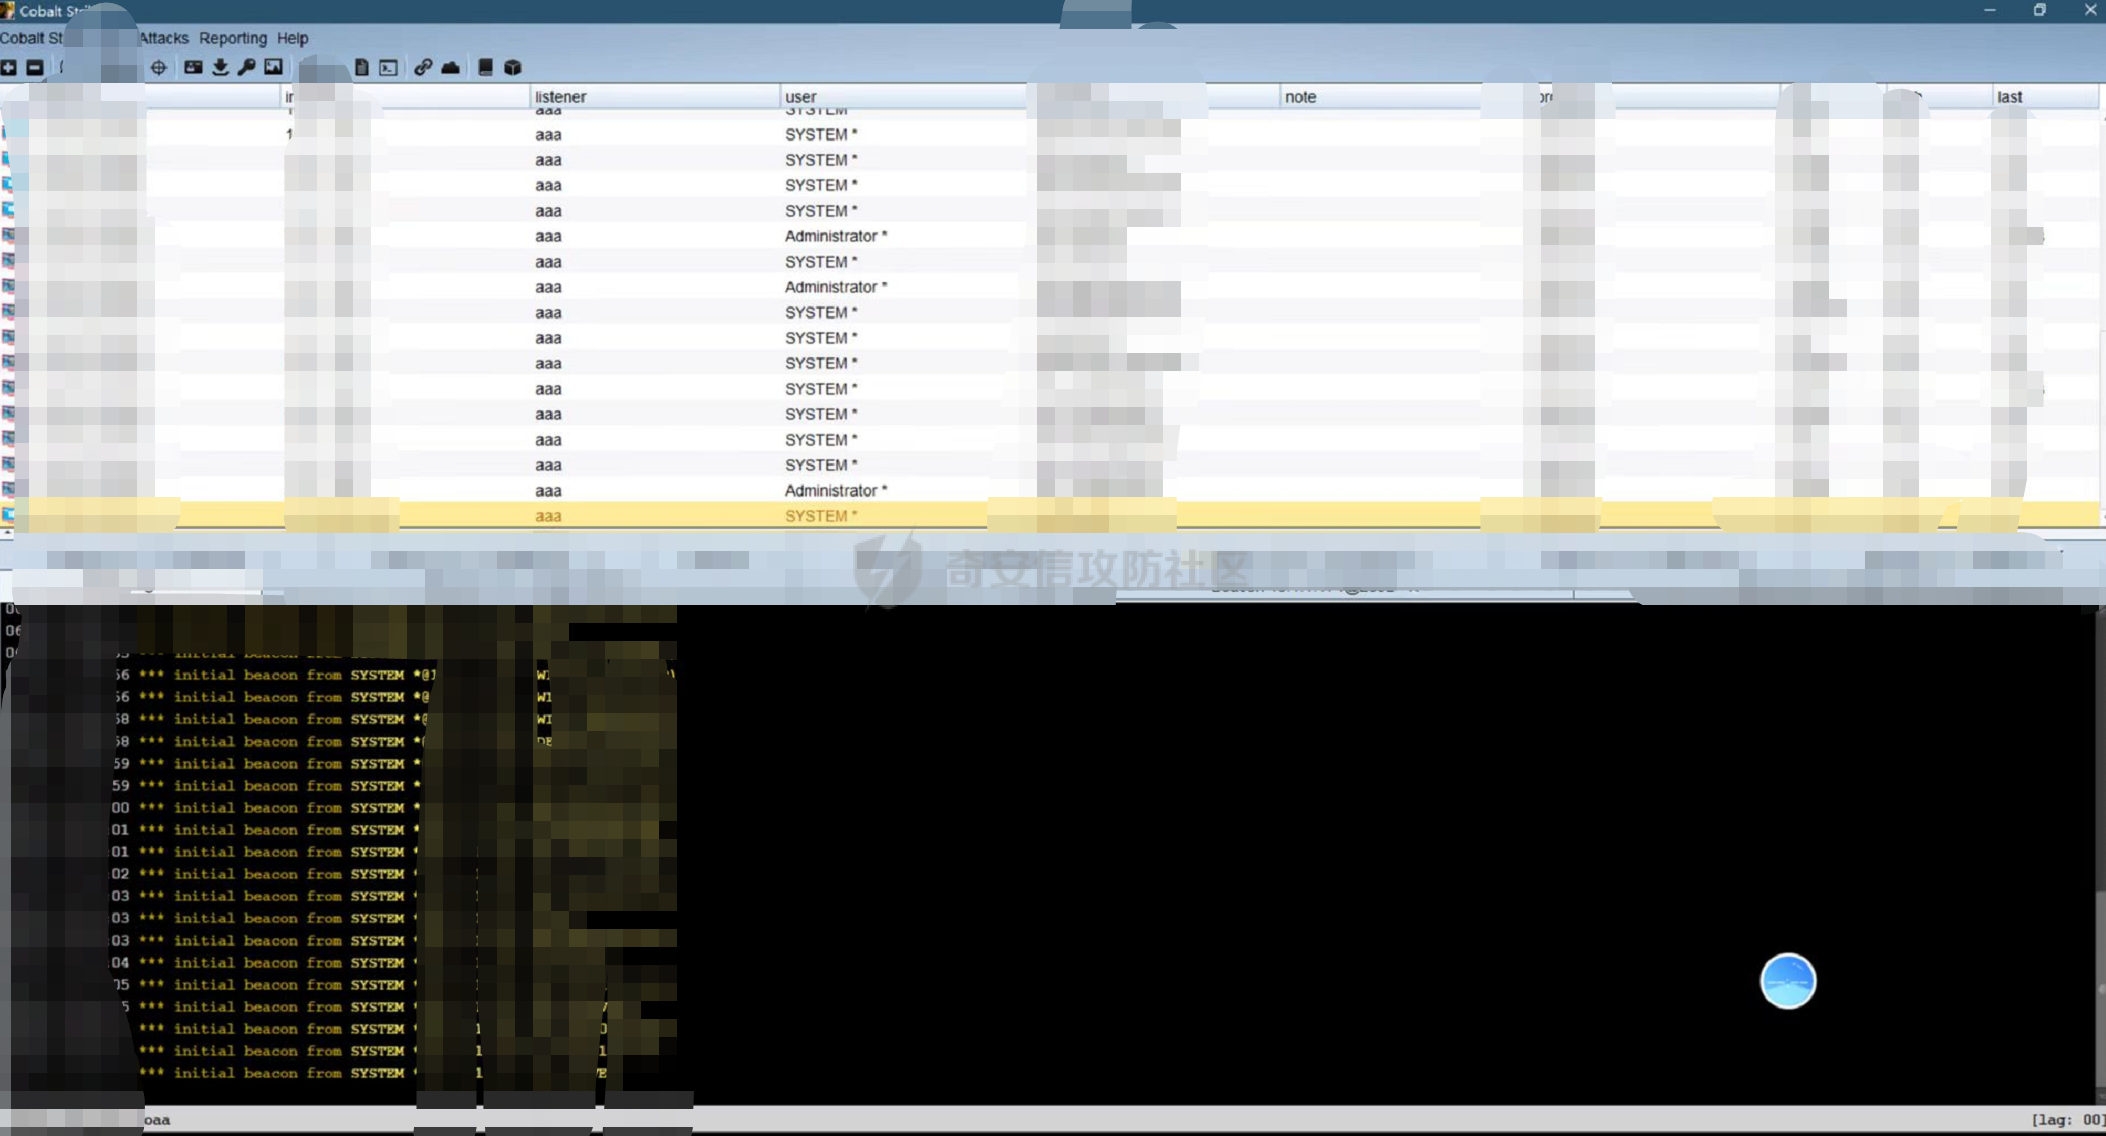Click the cube About icon in toolbar
Screen dimensions: 2106x1136
click(513, 67)
